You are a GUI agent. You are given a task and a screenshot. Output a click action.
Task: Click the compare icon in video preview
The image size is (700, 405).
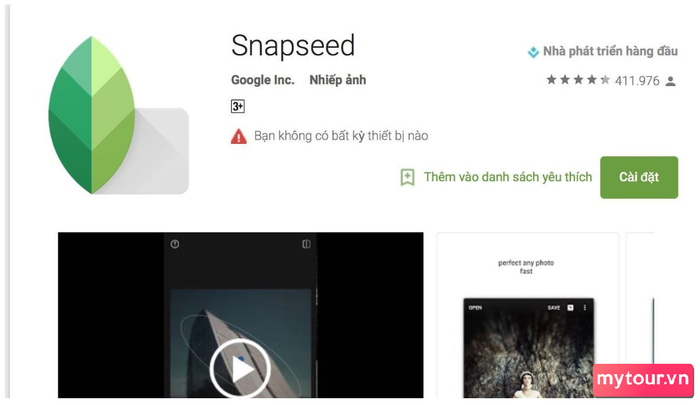tap(306, 244)
